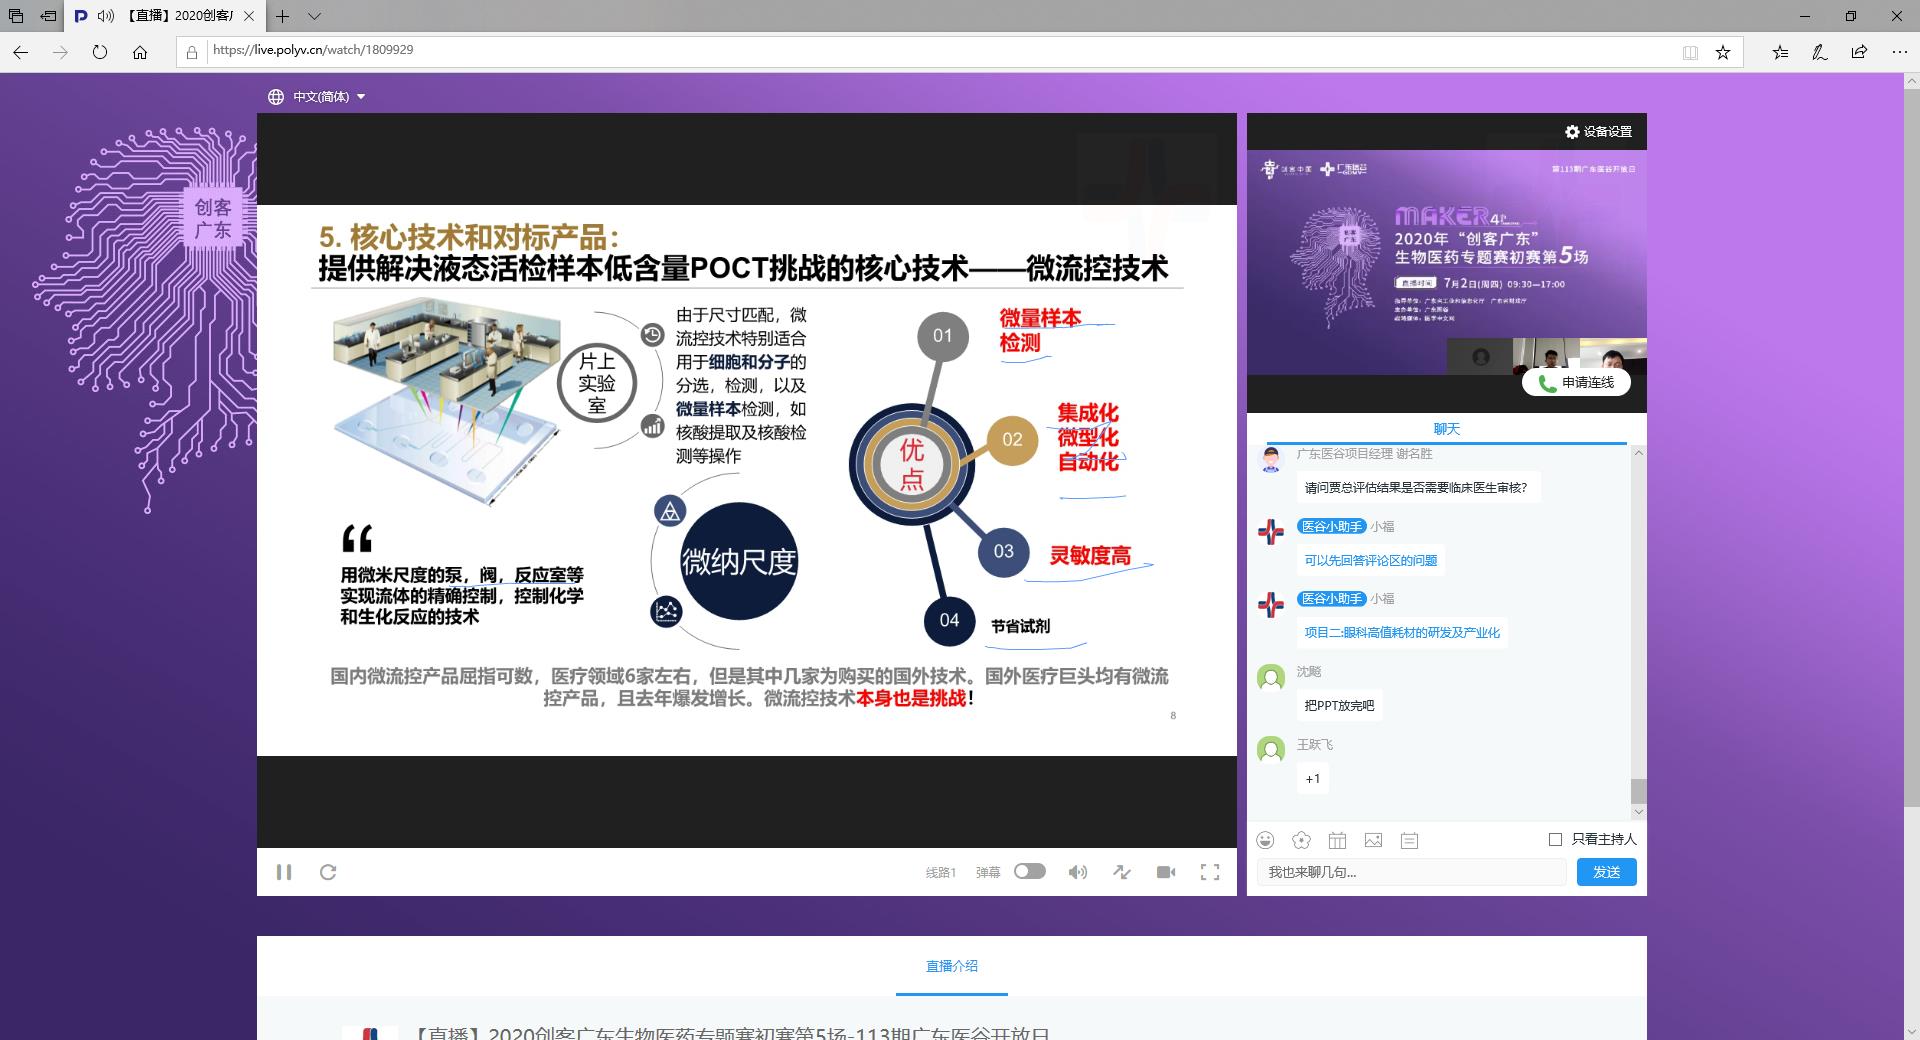
Task: Select the 直播介绍 tab
Action: coord(951,966)
